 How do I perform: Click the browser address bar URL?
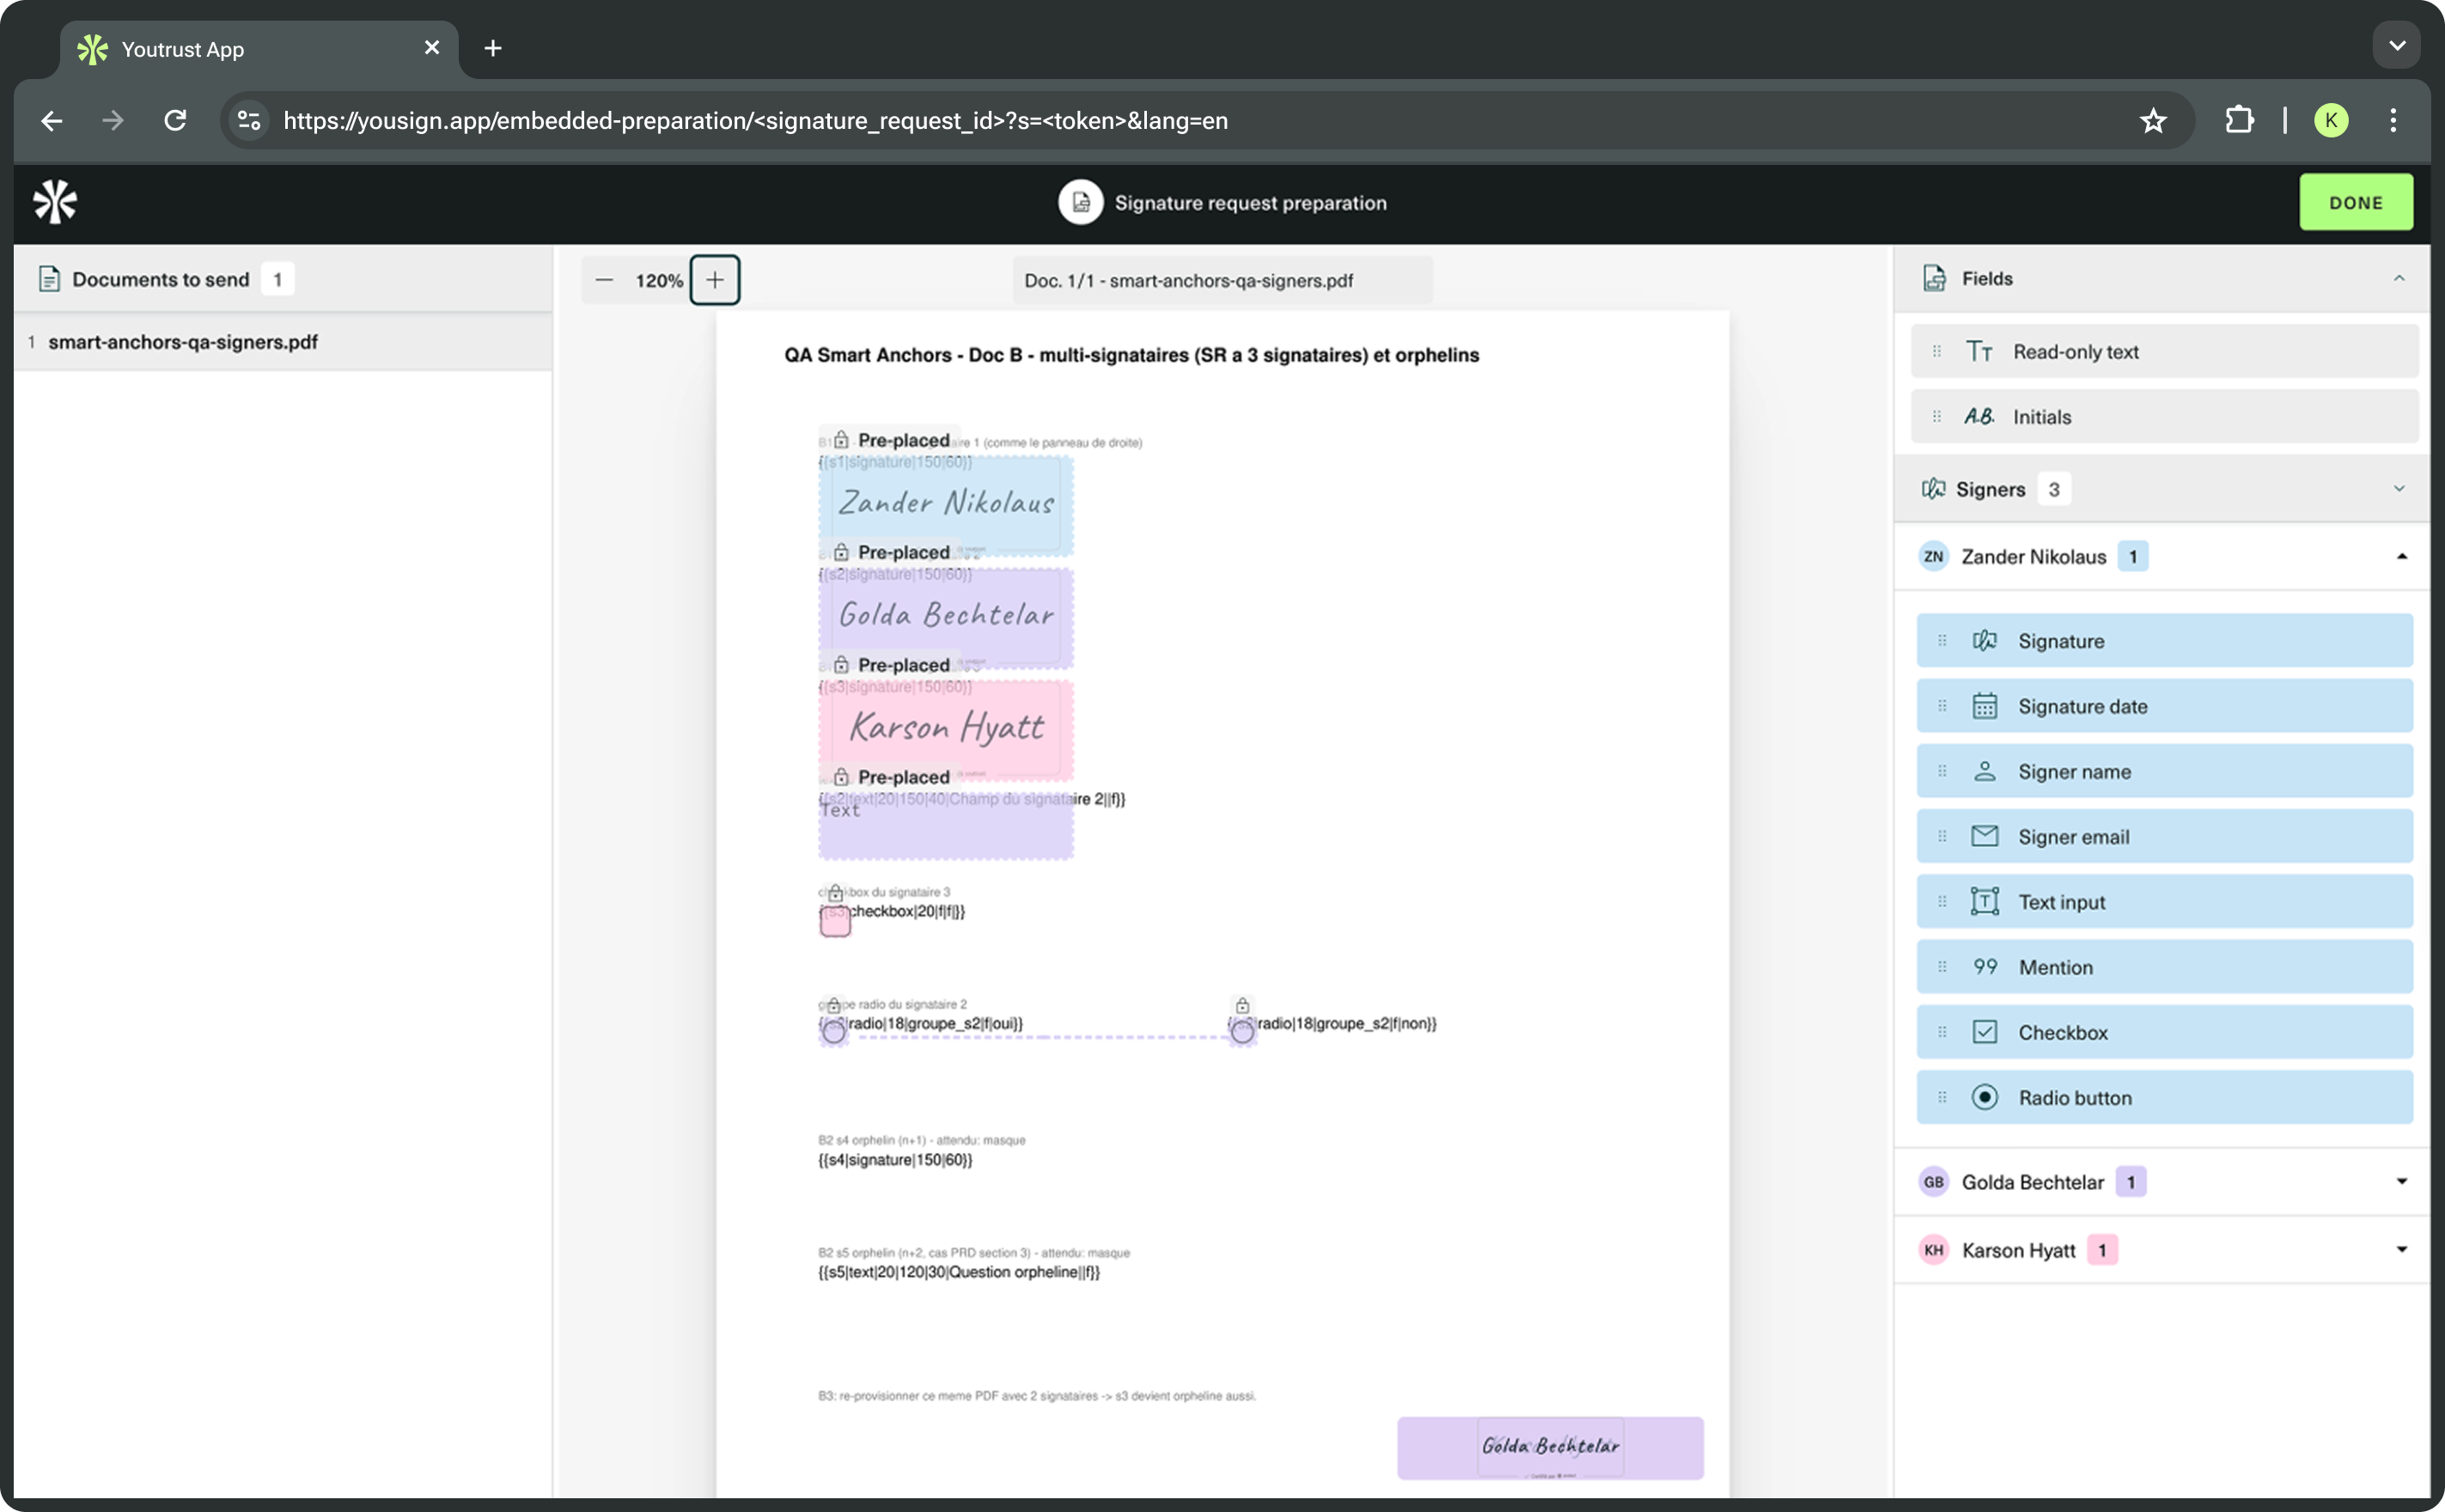pyautogui.click(x=755, y=121)
